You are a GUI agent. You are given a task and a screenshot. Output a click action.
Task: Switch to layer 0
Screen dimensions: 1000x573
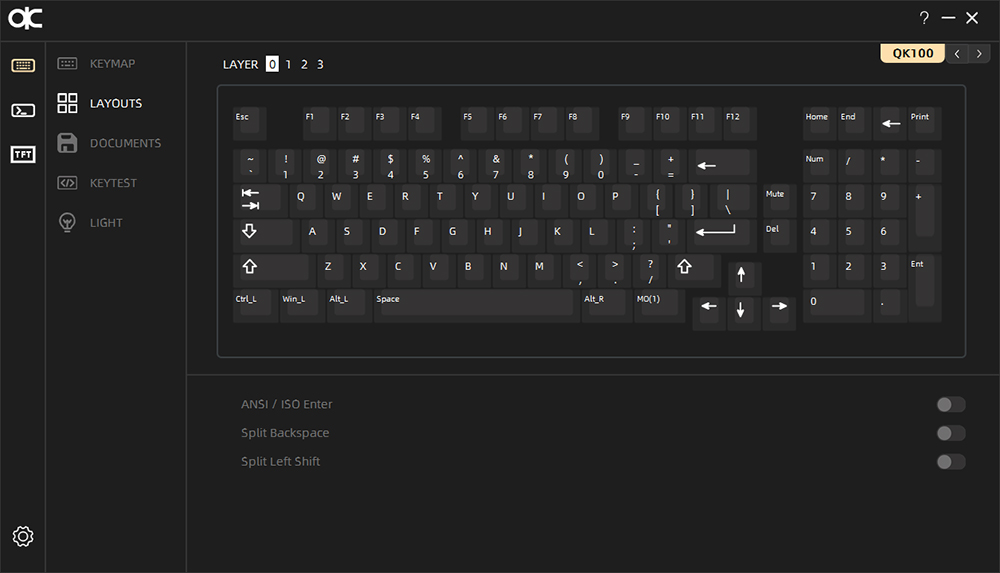[x=272, y=64]
